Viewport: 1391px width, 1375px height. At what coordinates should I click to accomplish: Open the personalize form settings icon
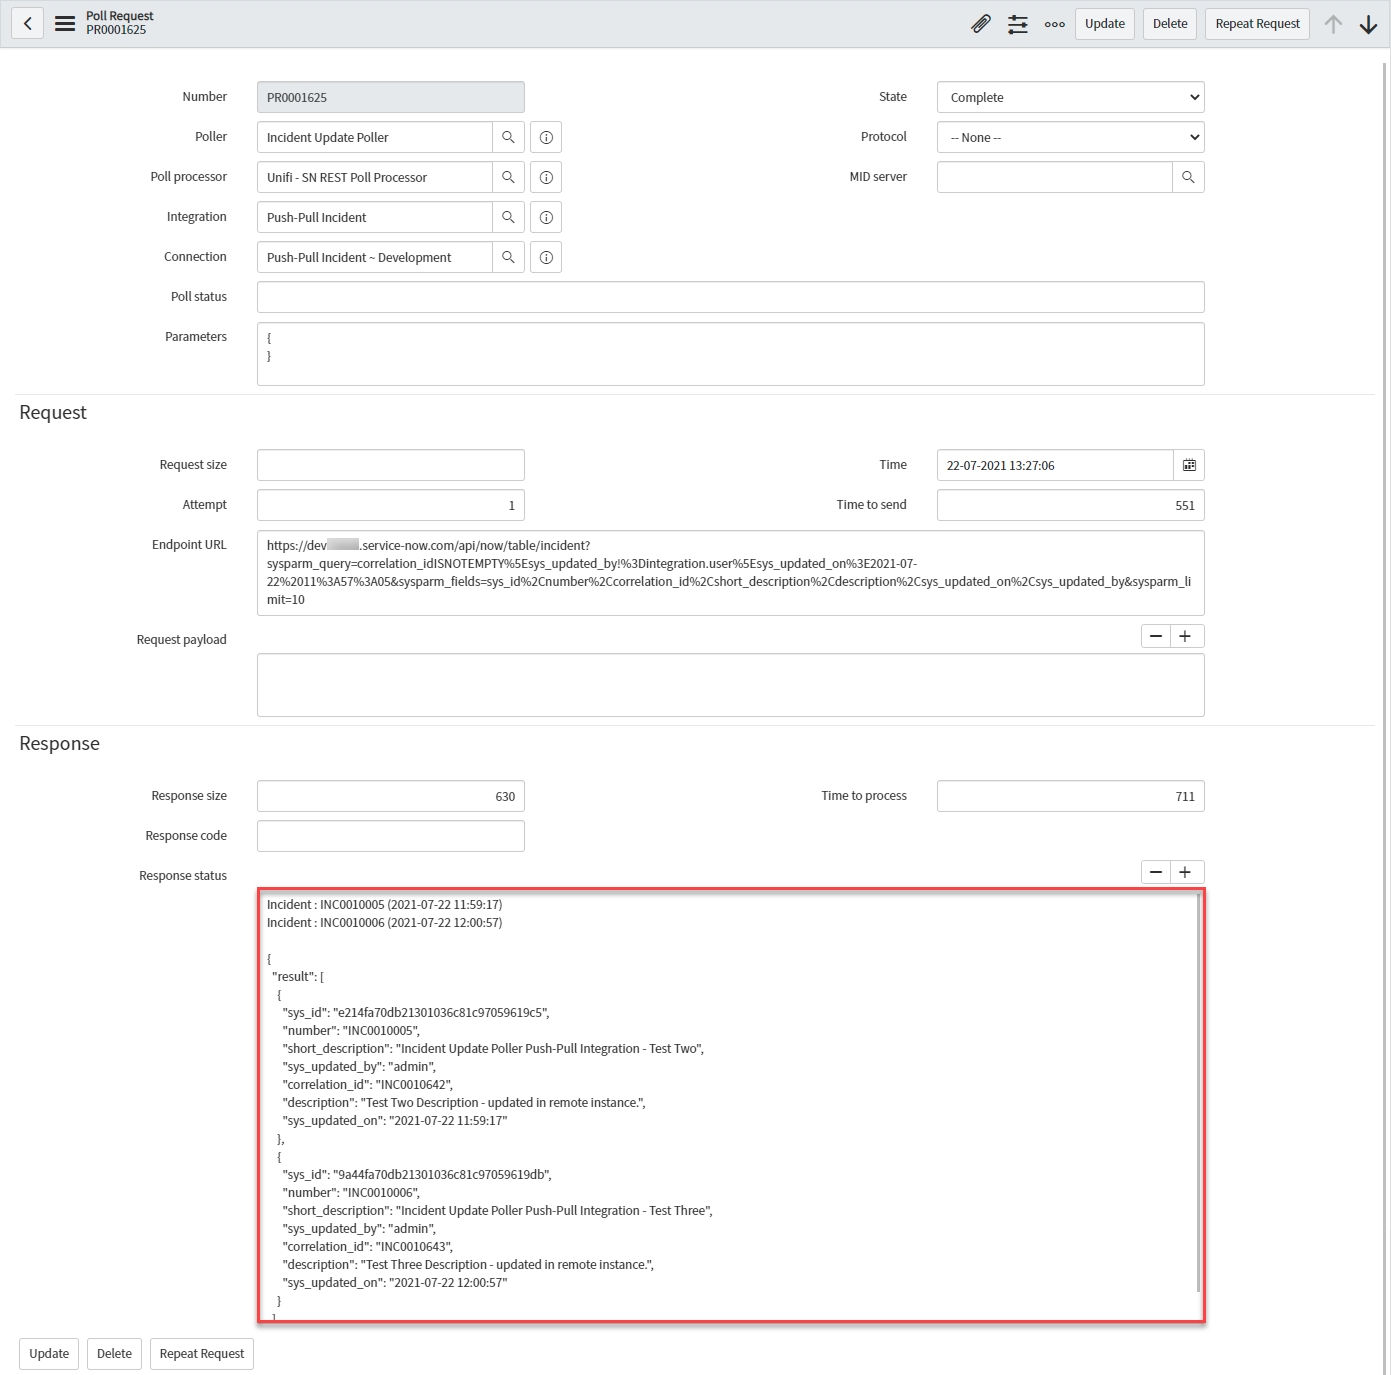pos(1018,24)
